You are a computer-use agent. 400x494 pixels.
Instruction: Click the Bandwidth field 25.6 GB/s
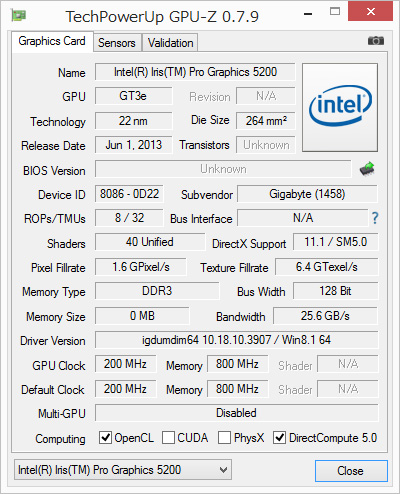[326, 316]
